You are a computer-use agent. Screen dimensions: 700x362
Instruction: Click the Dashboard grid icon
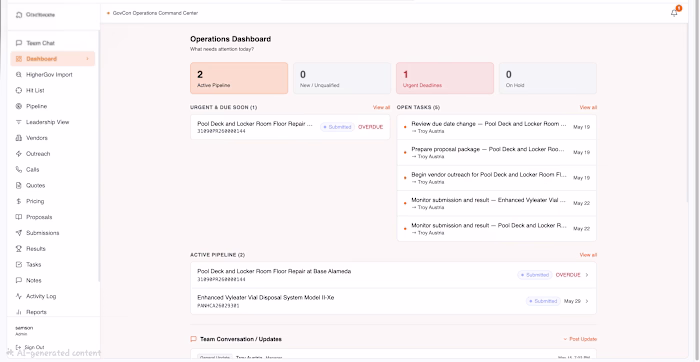pyautogui.click(x=19, y=59)
